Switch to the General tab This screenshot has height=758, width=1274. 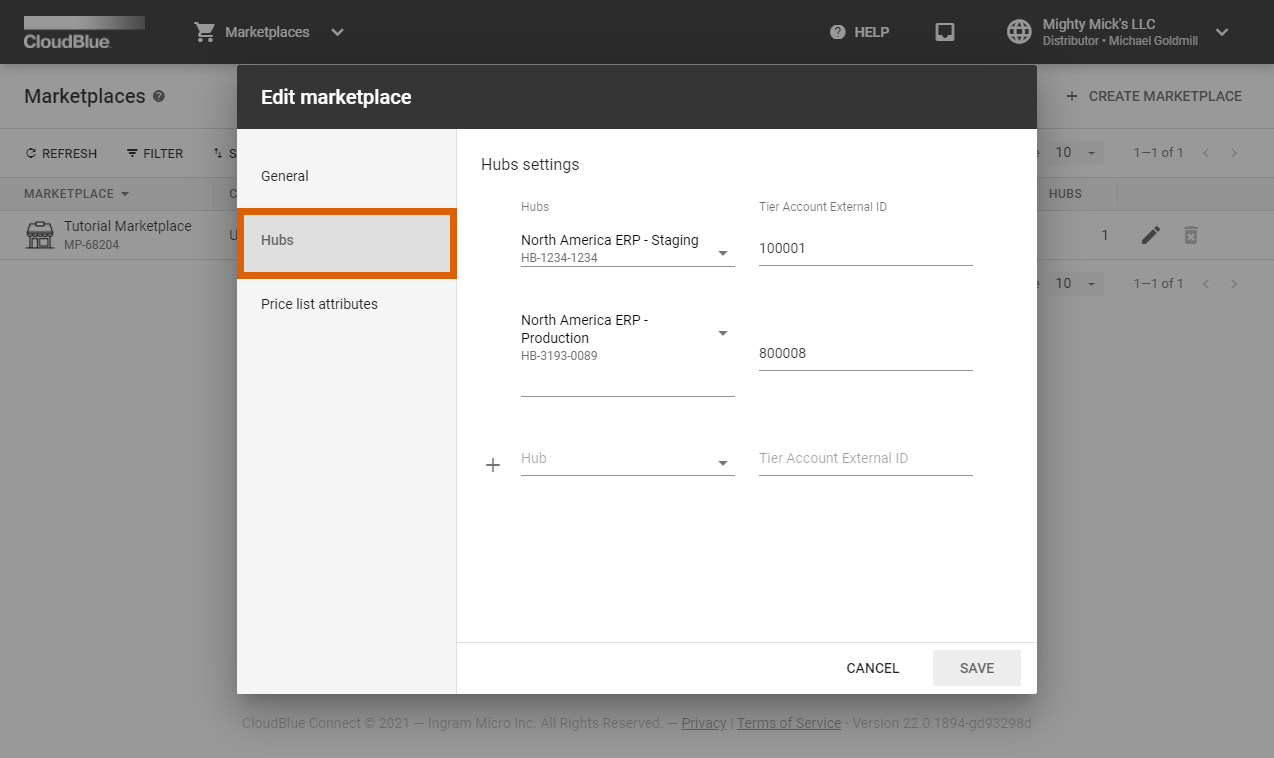(284, 175)
